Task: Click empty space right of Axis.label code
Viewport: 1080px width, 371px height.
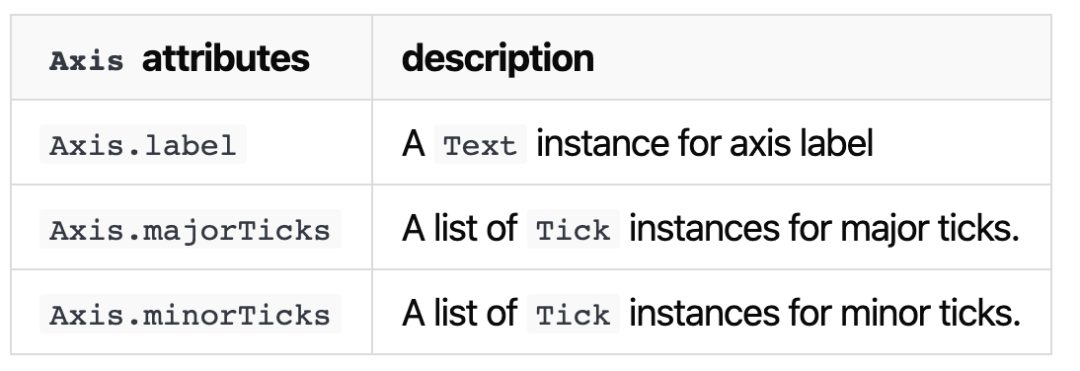Action: [309, 145]
